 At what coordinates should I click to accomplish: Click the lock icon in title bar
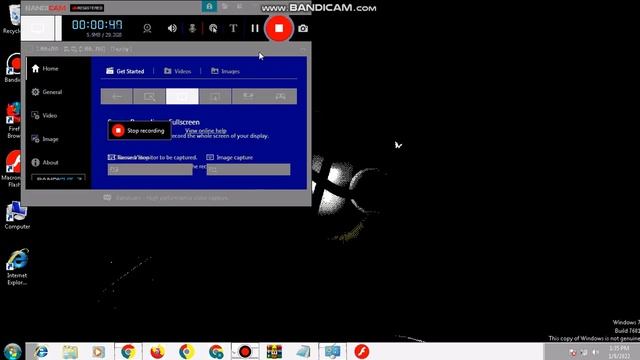click(209, 6)
